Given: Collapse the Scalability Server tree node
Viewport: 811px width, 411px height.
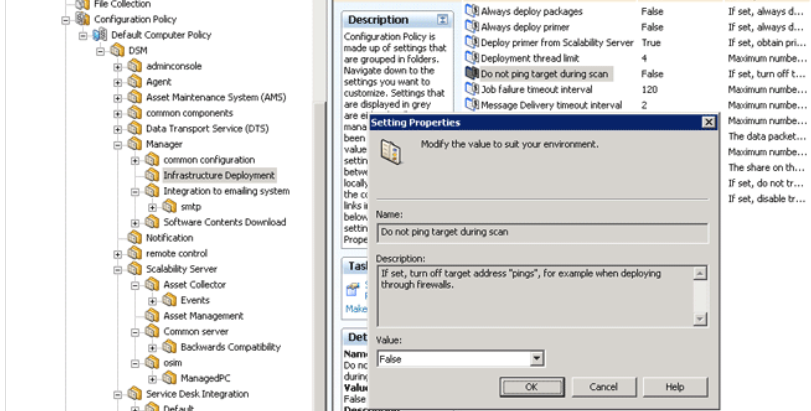Looking at the screenshot, I should [x=117, y=269].
